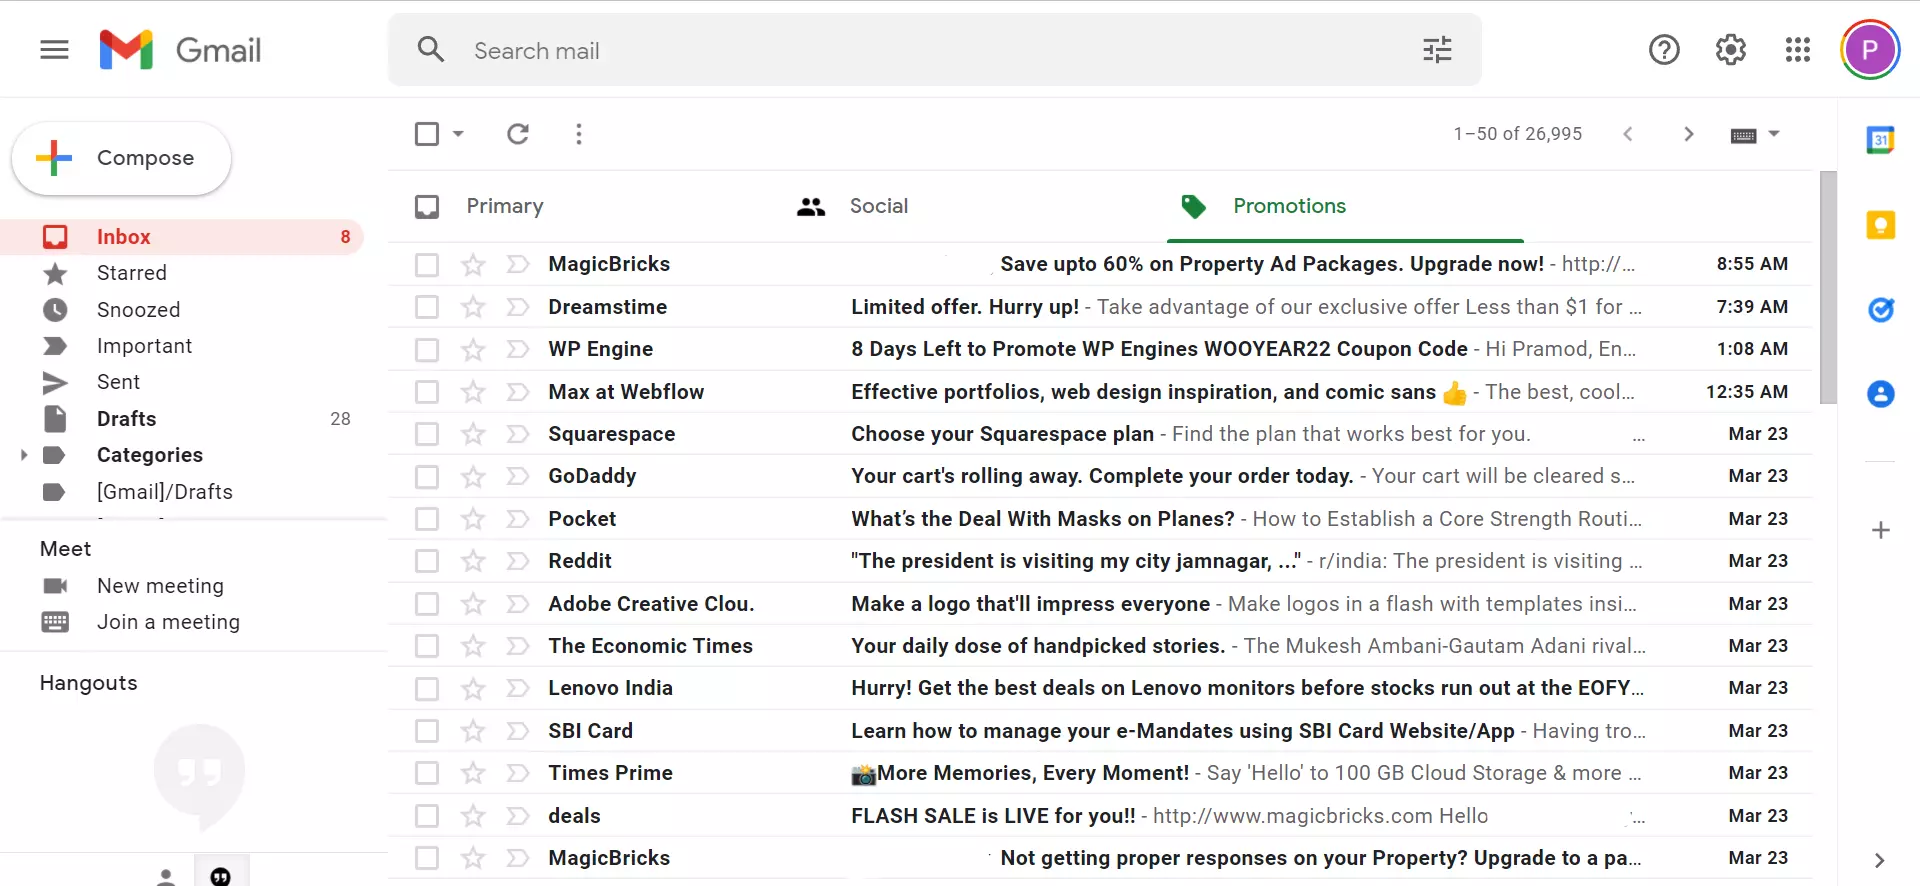Open the select dropdown arrow beside checkbox
The height and width of the screenshot is (886, 1920).
click(458, 134)
